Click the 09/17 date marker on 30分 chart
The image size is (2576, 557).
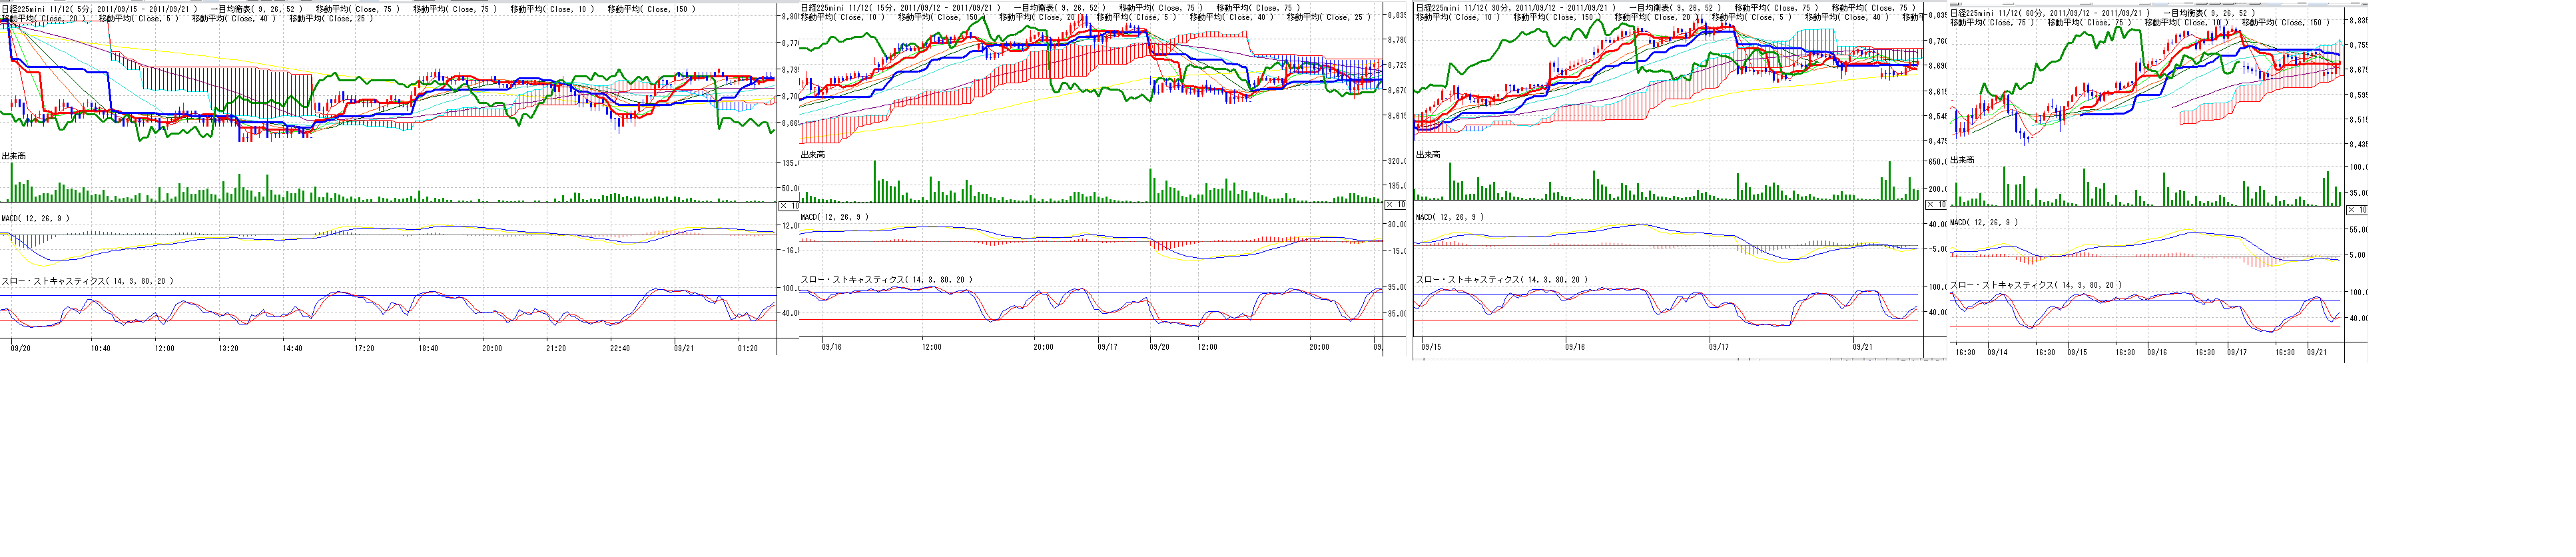click(x=1718, y=347)
